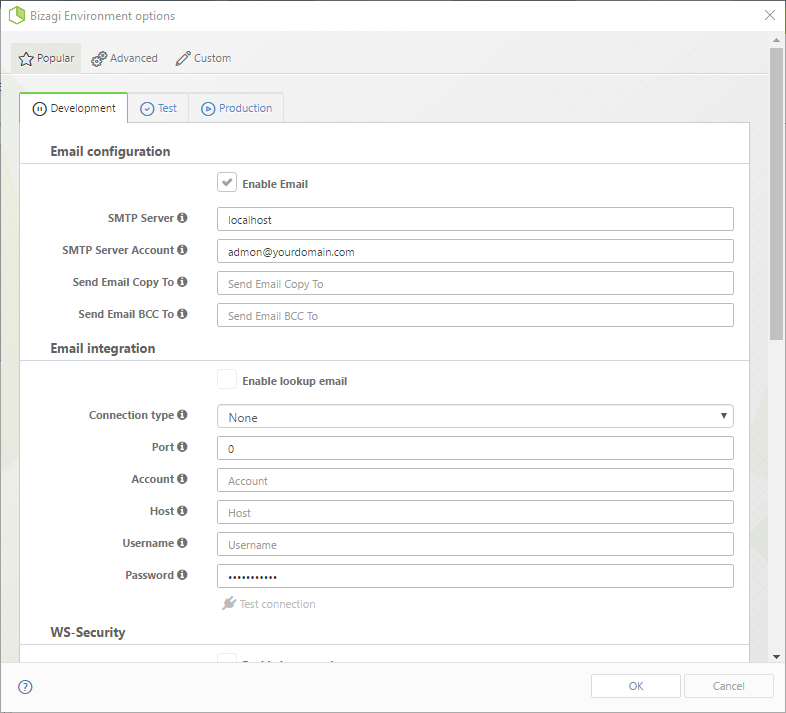This screenshot has width=786, height=713.
Task: Click the scrollbar up arrow
Action: pos(776,40)
